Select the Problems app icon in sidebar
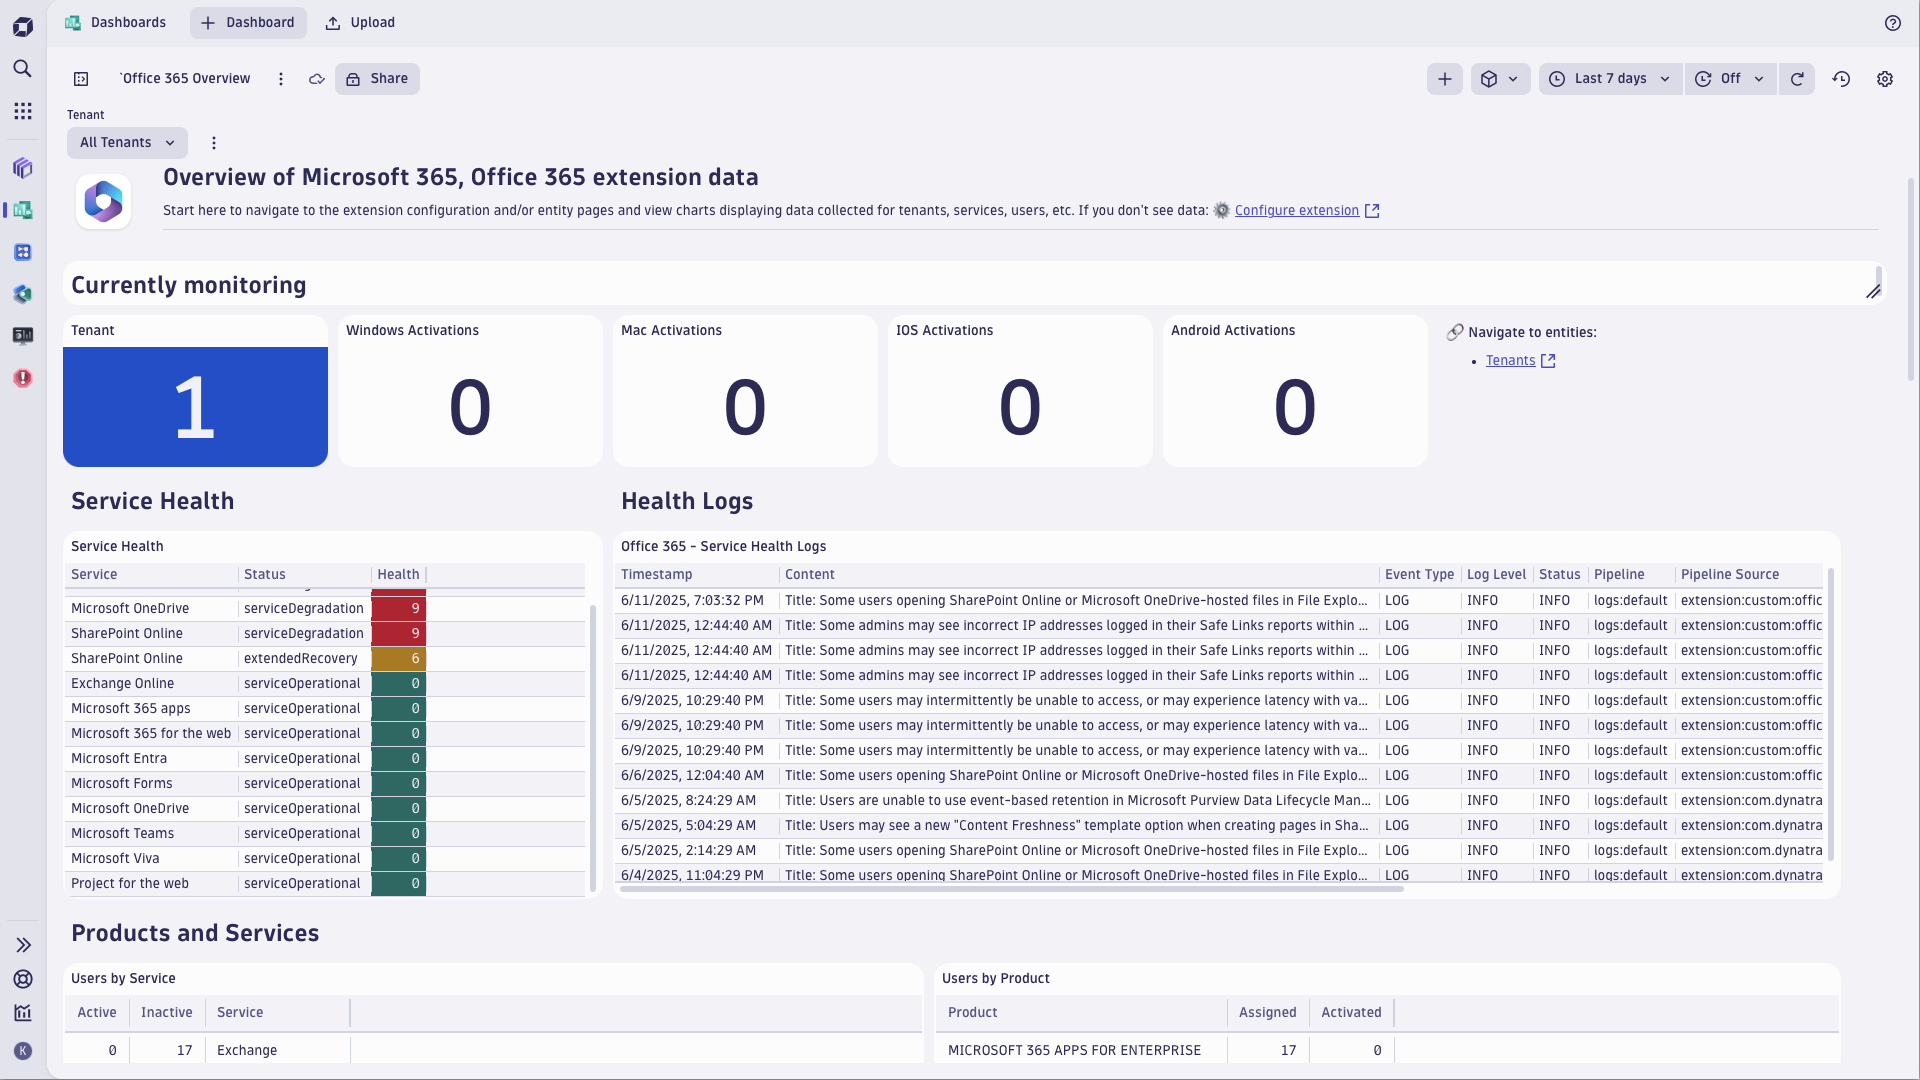Viewport: 1920px width, 1080px height. 23,378
